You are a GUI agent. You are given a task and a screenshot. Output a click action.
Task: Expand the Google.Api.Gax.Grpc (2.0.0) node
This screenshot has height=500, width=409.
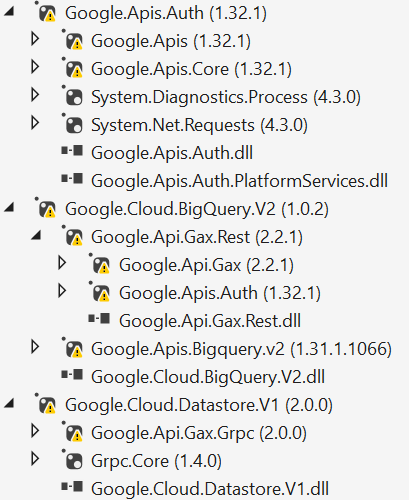tap(35, 431)
